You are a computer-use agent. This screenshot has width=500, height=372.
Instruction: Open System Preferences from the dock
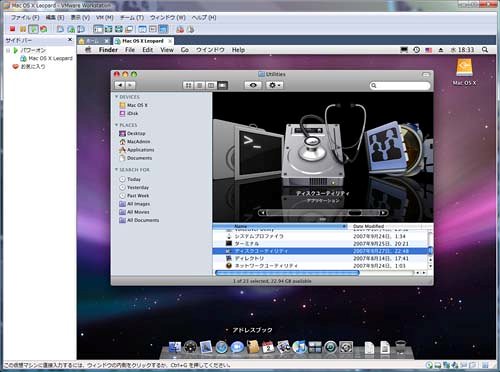(346, 347)
